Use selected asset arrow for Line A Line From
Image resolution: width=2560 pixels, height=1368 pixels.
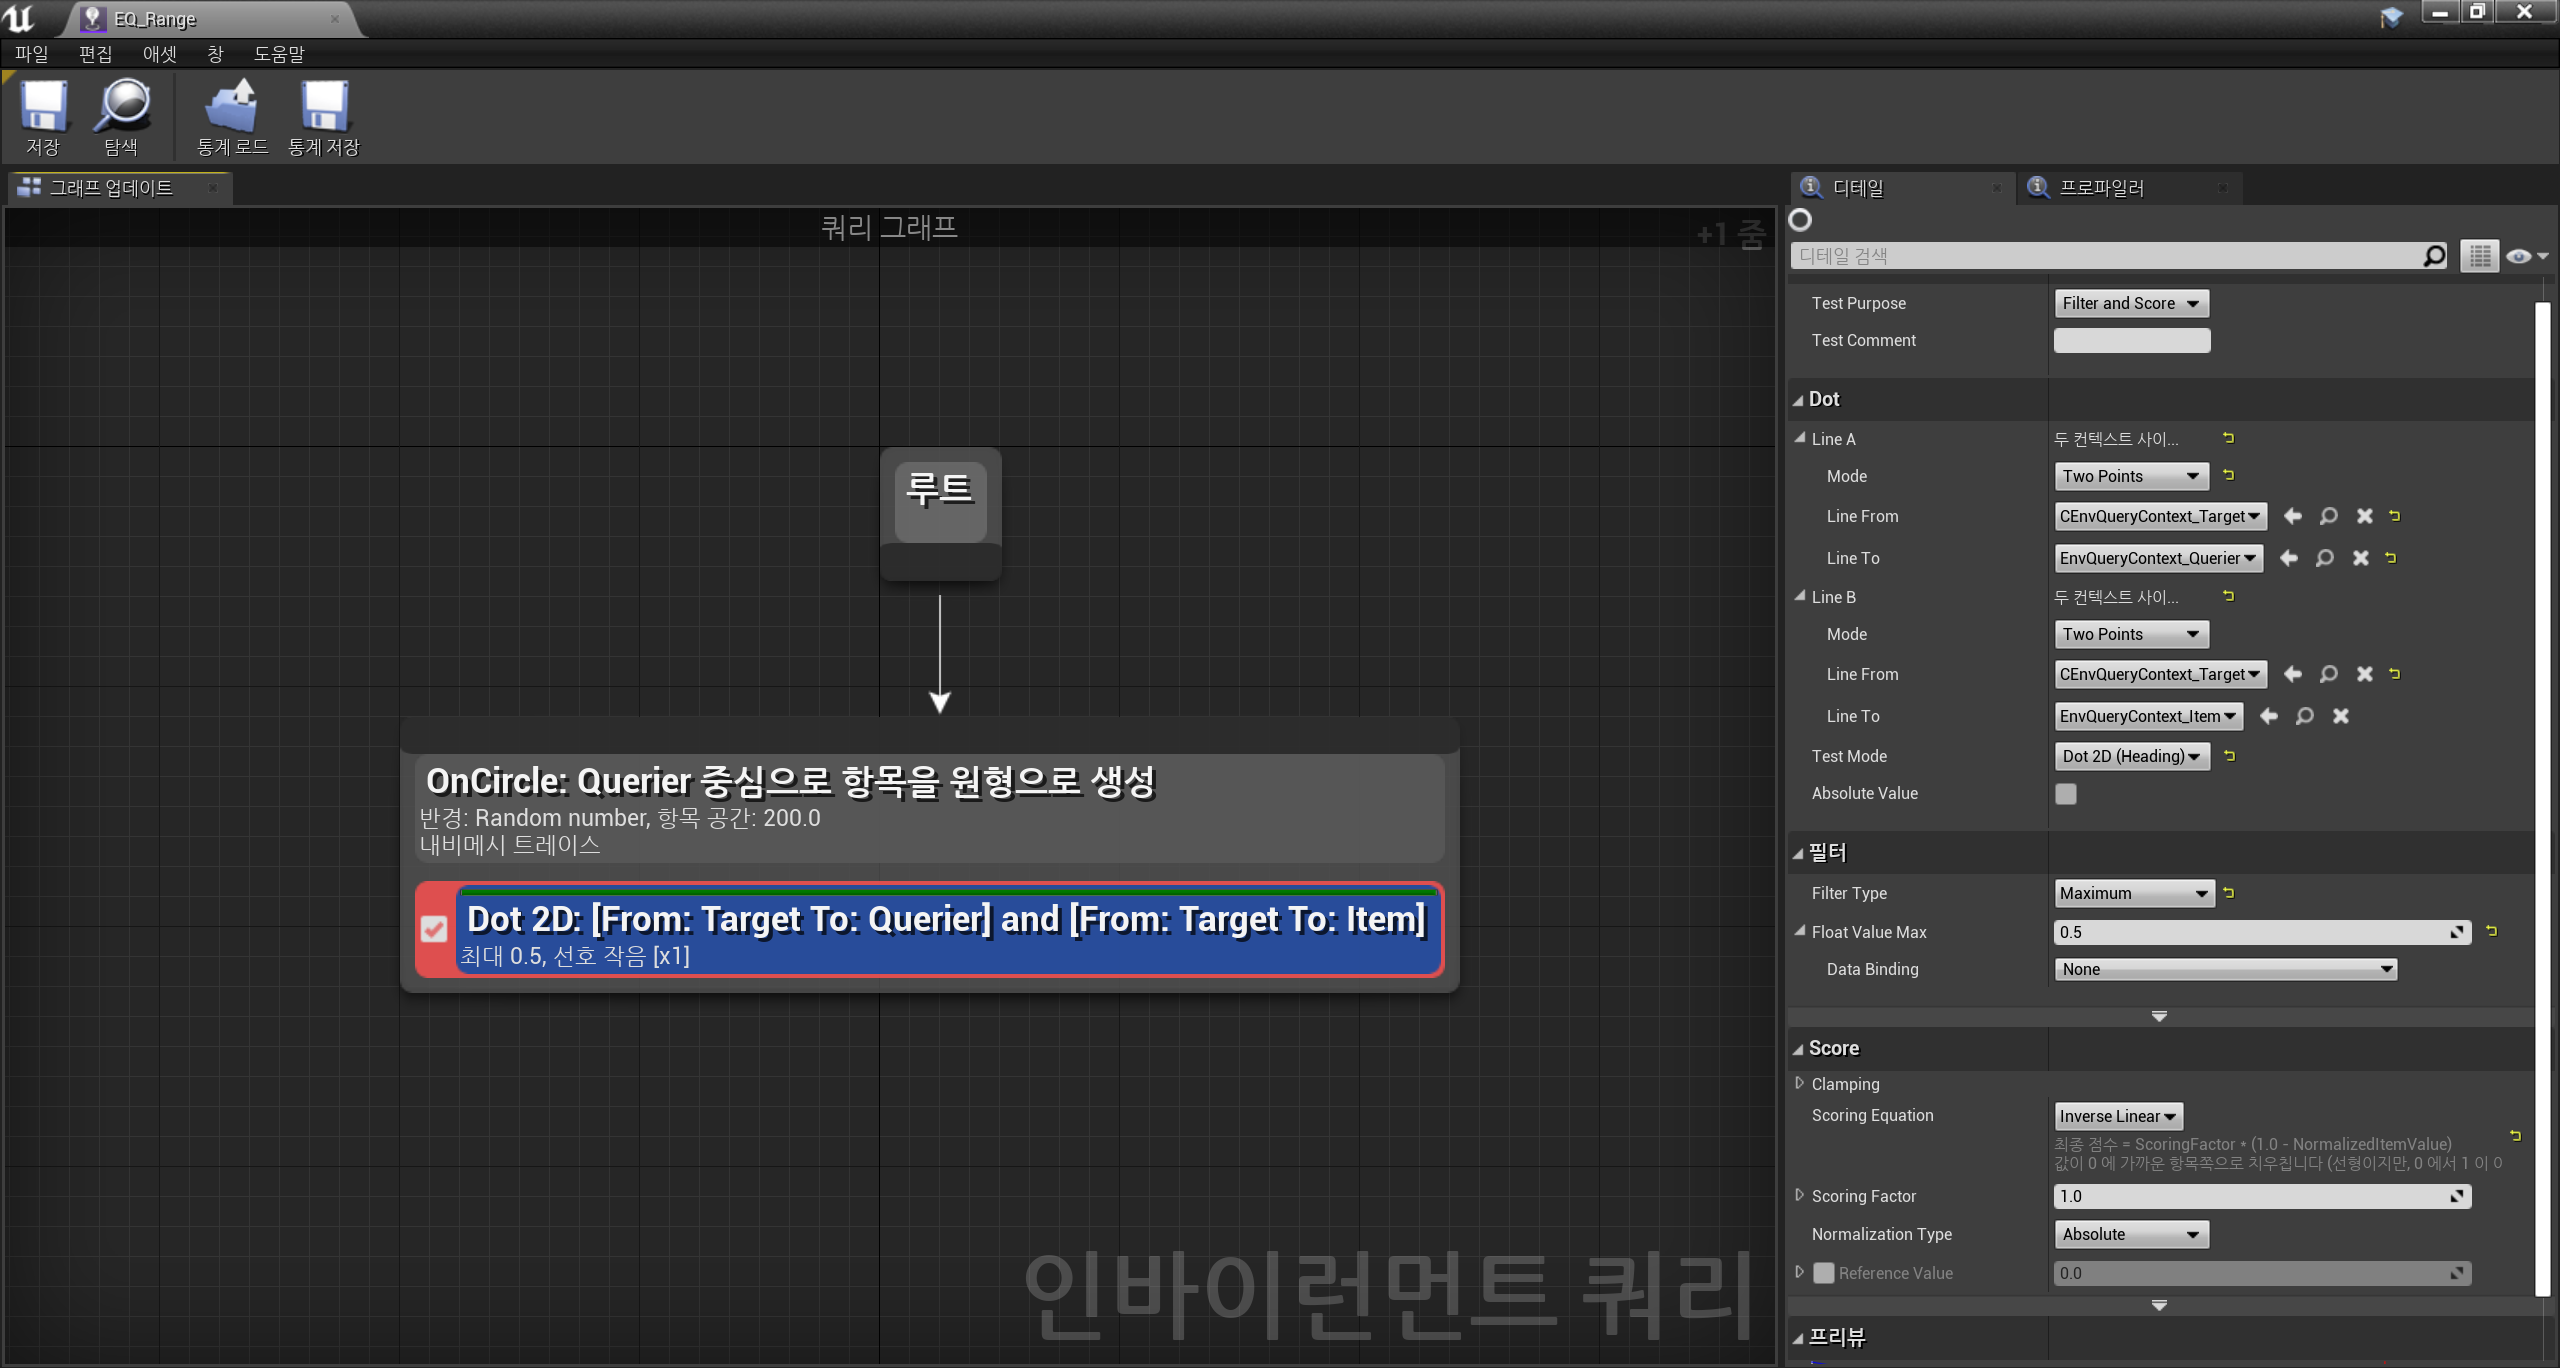[x=2293, y=516]
